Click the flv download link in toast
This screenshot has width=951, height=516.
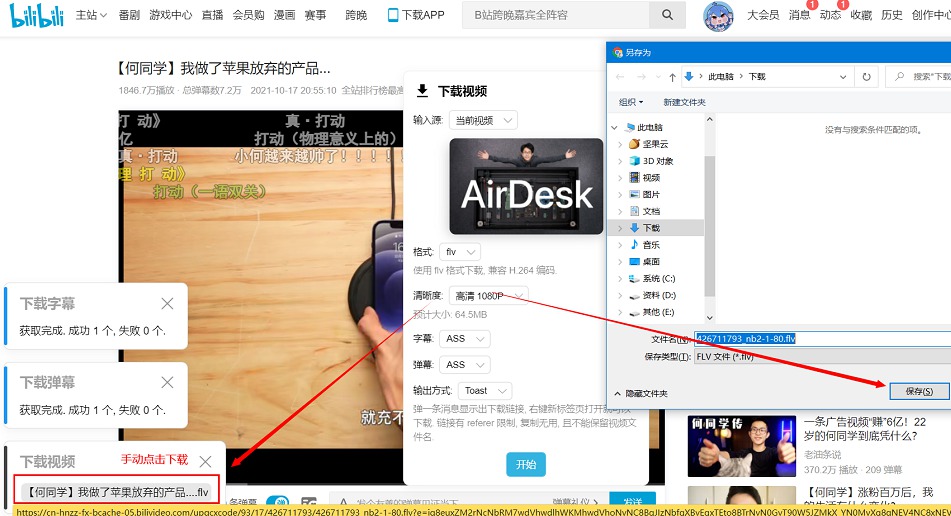coord(118,492)
